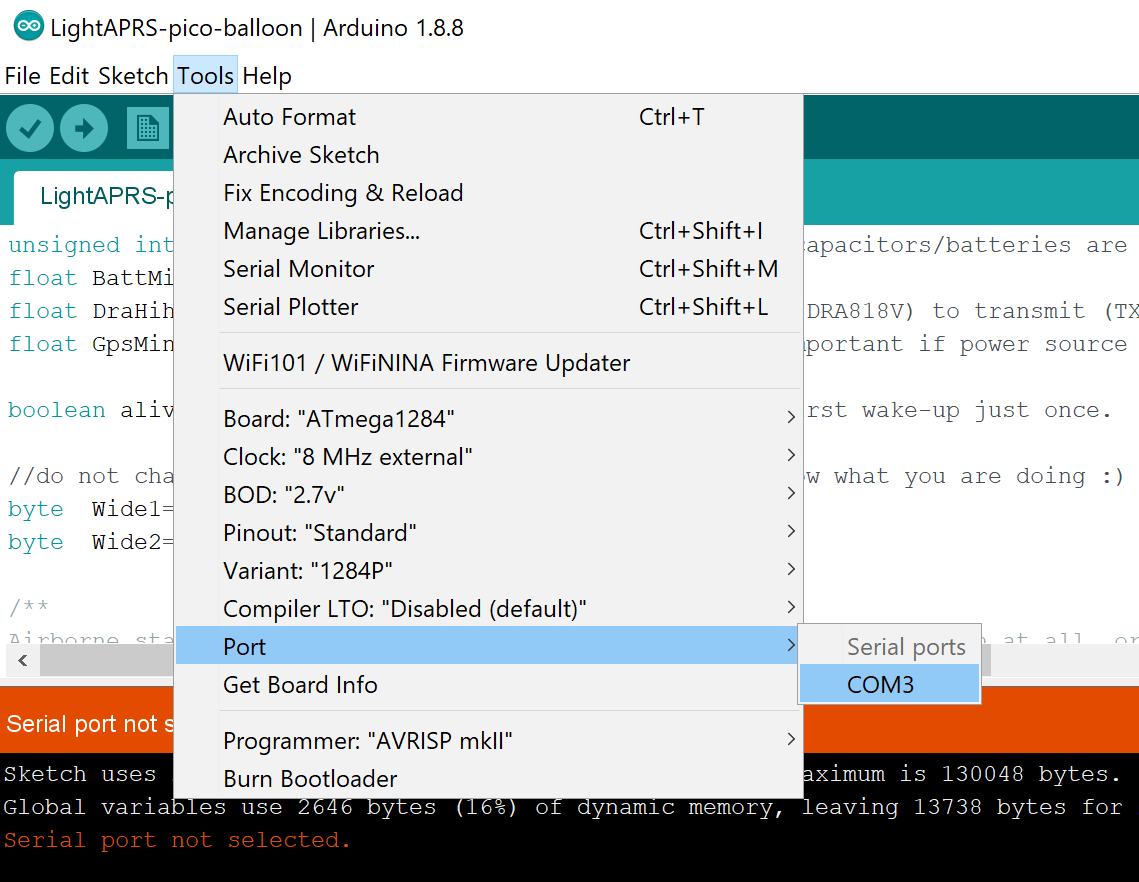The height and width of the screenshot is (882, 1139).
Task: Expand the Pinout: "Standard" submenu
Action: 488,533
